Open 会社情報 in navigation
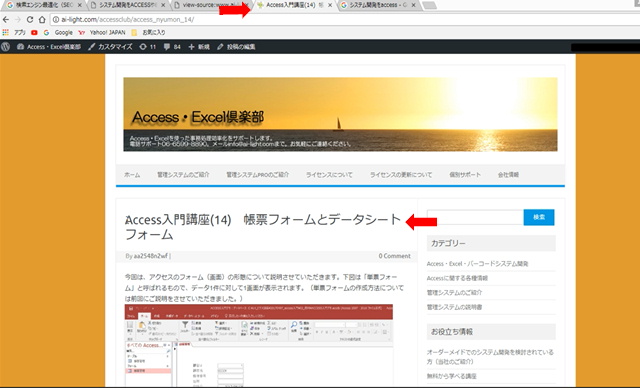 click(508, 175)
